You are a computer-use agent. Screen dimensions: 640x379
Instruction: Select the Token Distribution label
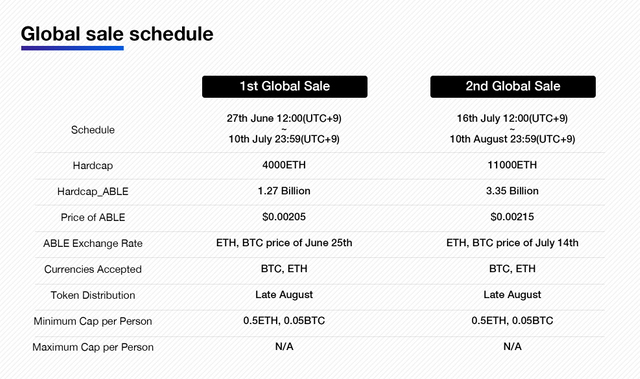point(93,295)
